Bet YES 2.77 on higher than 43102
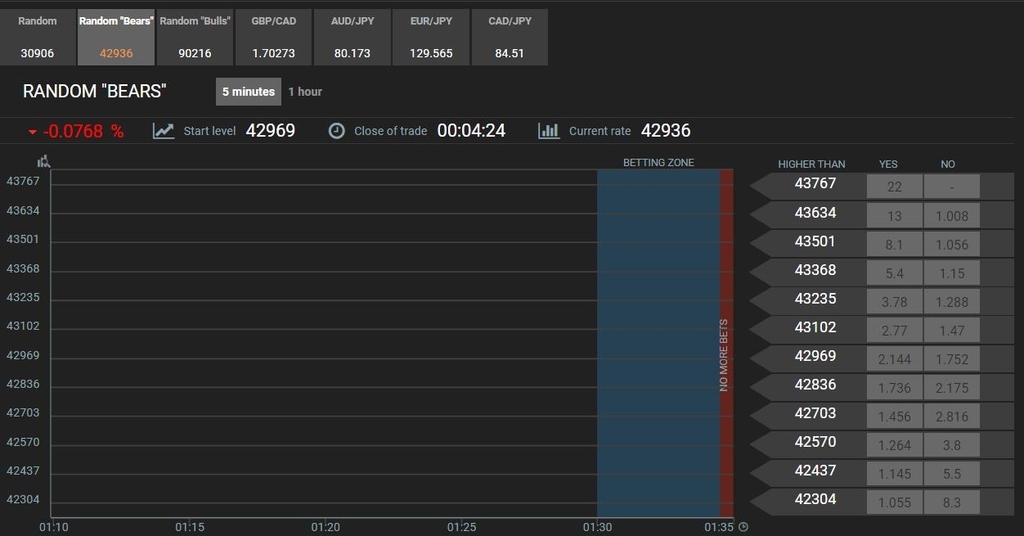This screenshot has width=1024, height=536. [894, 330]
